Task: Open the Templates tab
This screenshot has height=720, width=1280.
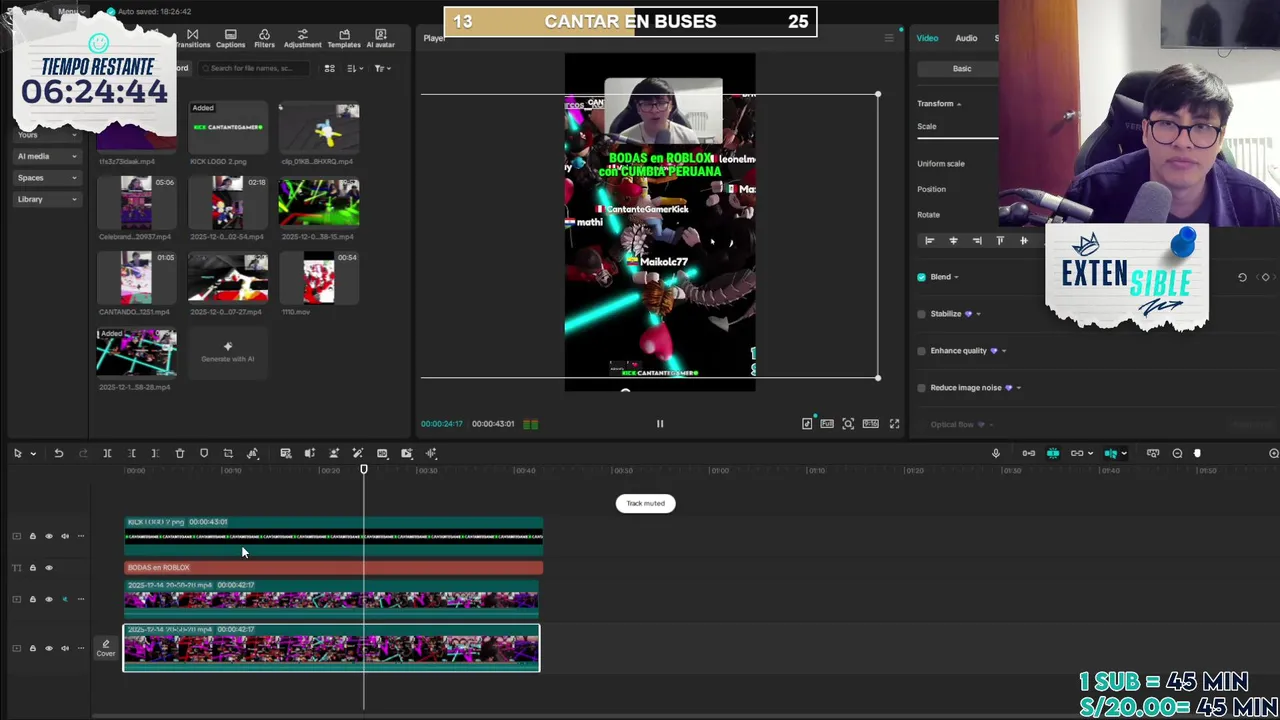Action: tap(344, 38)
